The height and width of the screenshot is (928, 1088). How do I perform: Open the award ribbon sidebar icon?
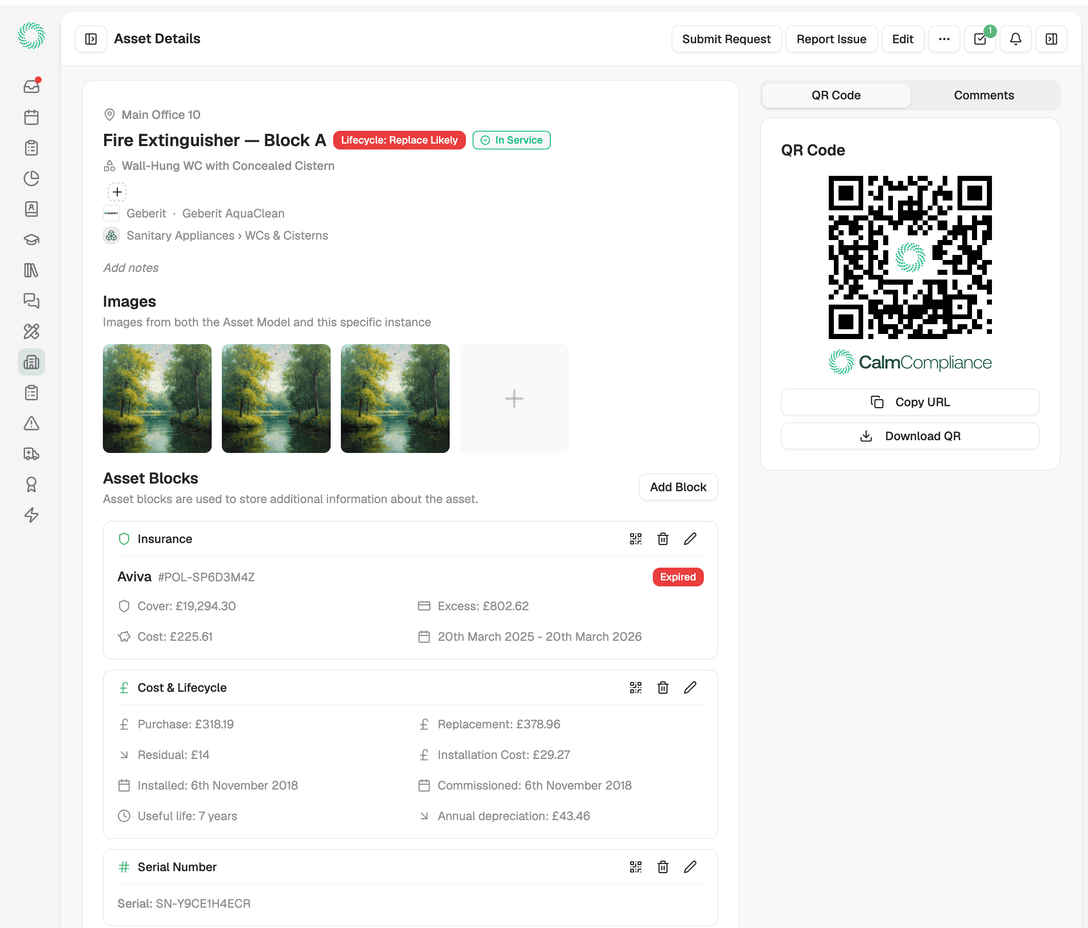tap(31, 484)
